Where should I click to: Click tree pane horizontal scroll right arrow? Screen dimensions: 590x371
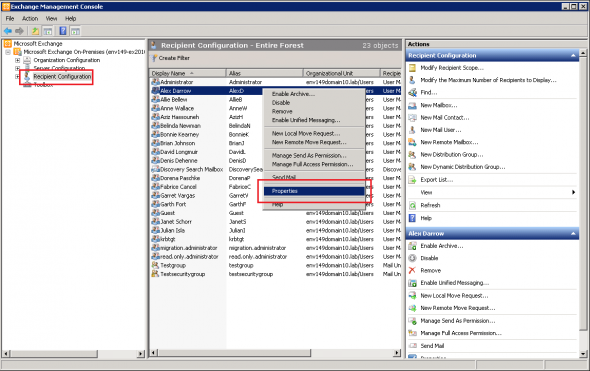141,354
